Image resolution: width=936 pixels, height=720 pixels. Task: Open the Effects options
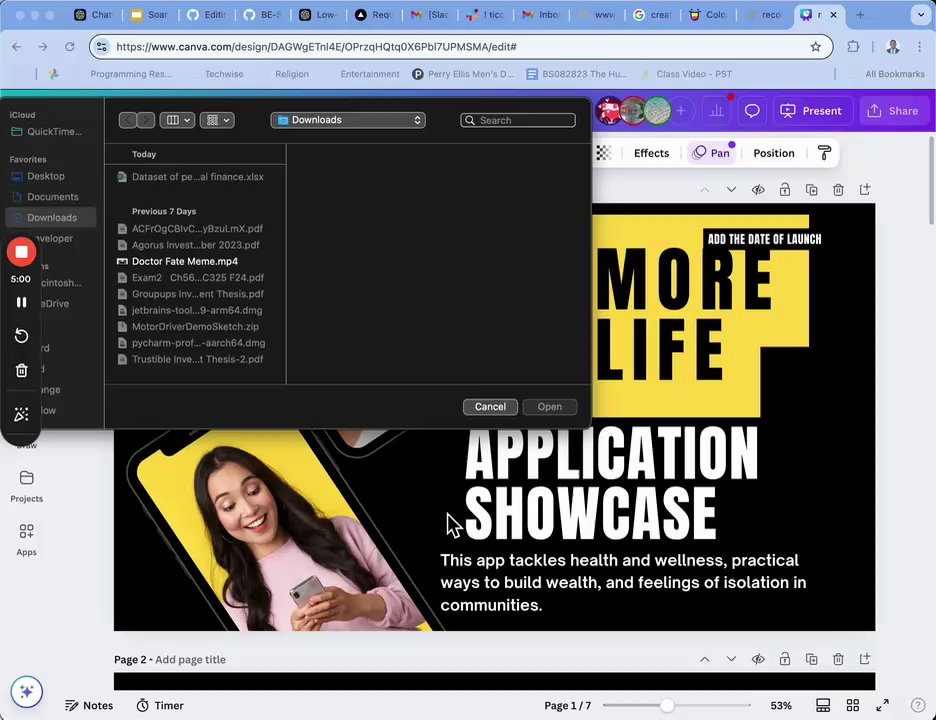pos(651,153)
